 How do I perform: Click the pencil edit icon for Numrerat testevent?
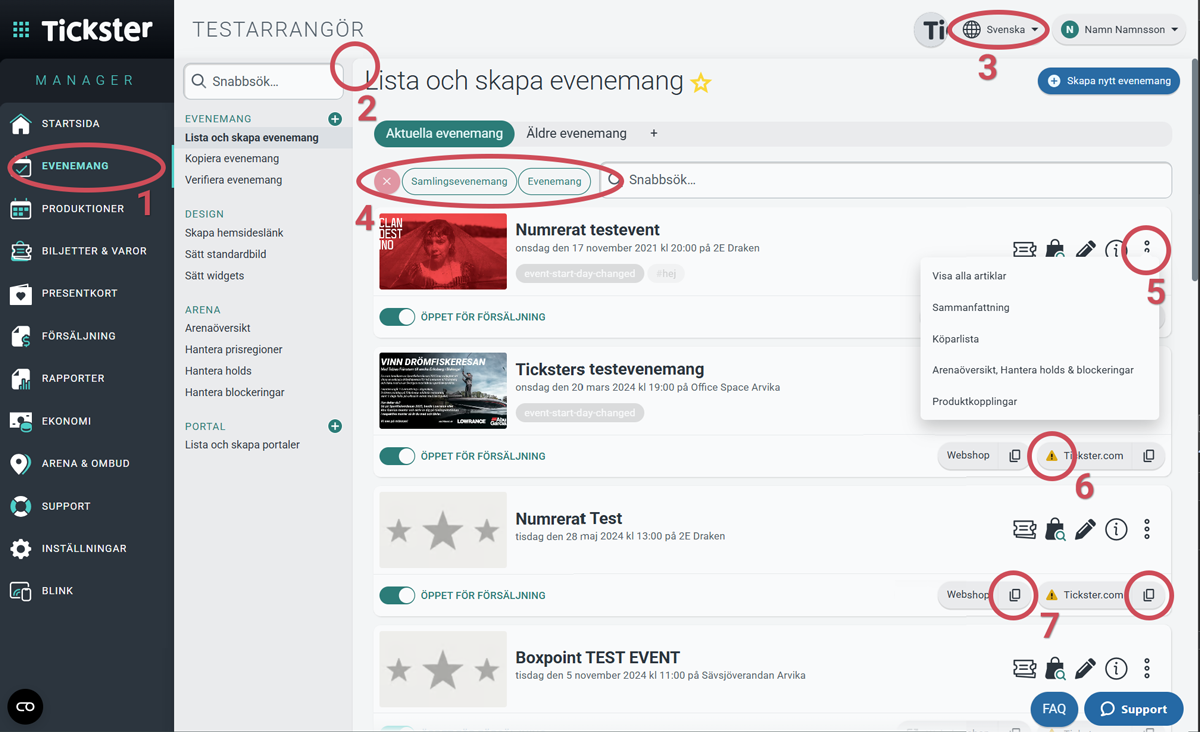coord(1085,250)
